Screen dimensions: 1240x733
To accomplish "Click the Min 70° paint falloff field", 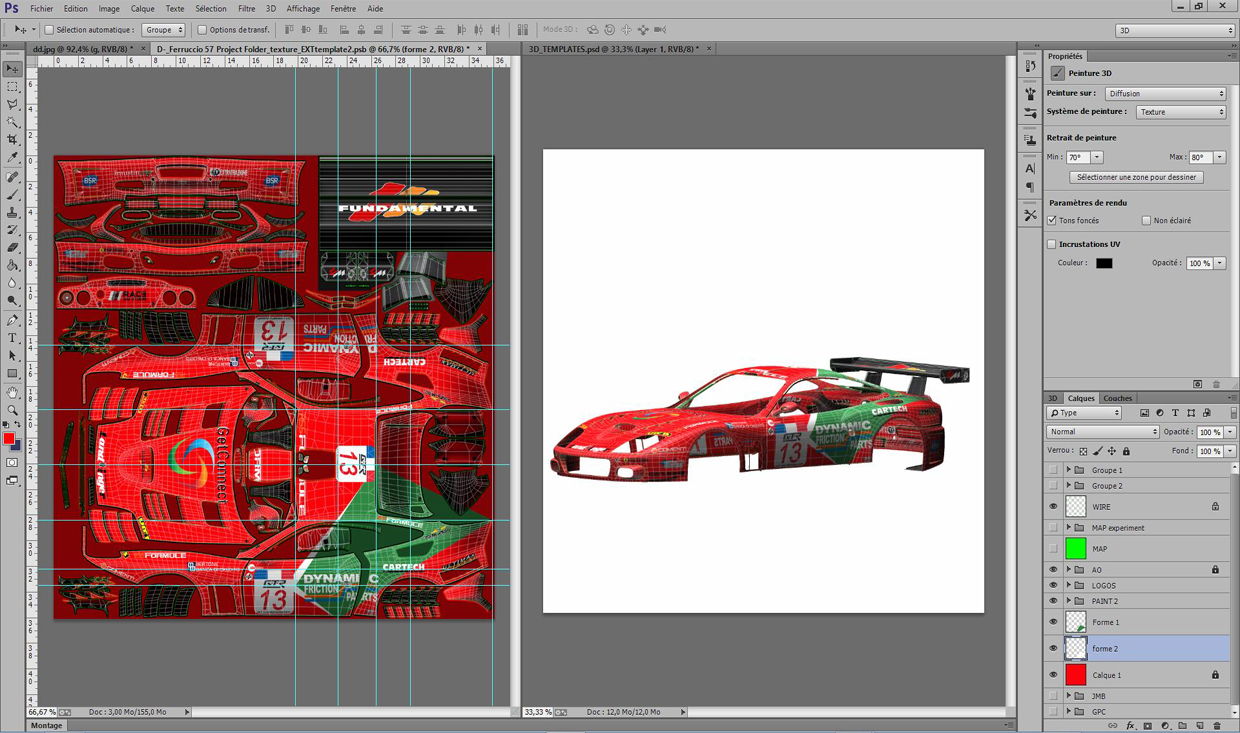I will (1077, 157).
